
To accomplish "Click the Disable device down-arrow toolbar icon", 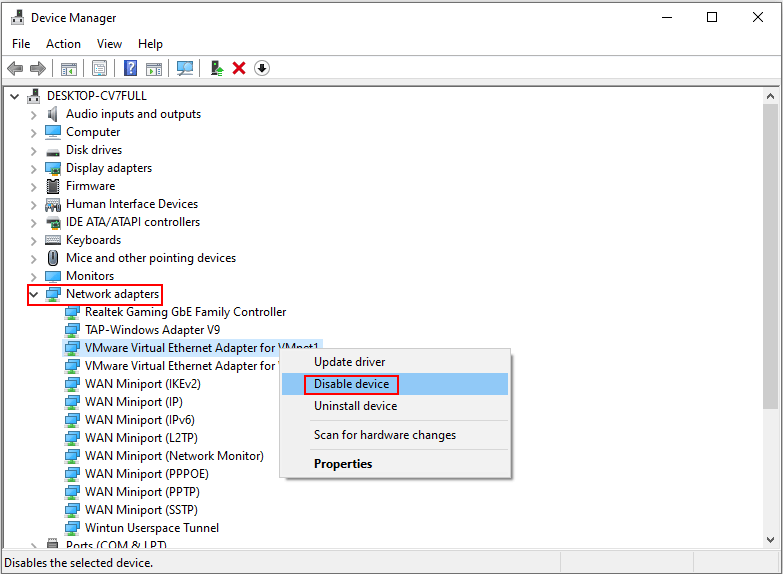I will pyautogui.click(x=262, y=68).
